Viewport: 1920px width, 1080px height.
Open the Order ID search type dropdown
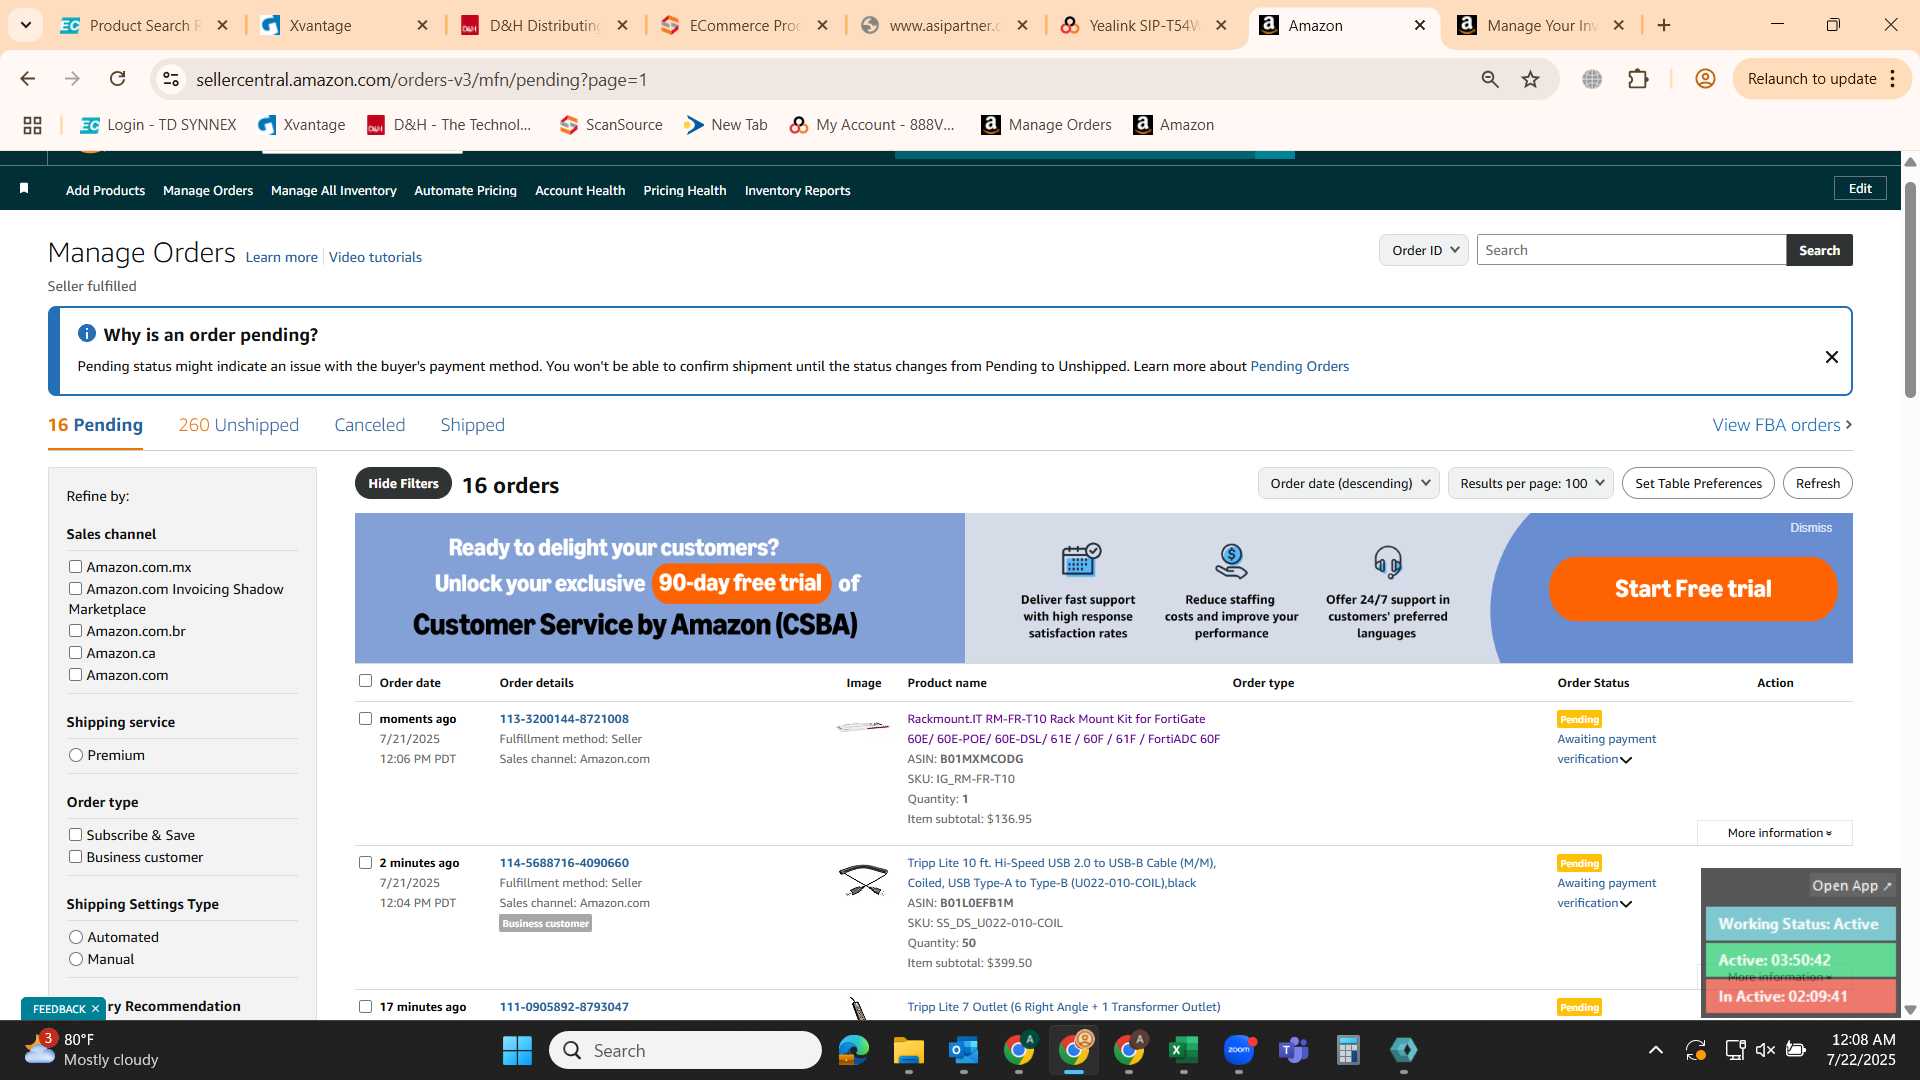[1423, 250]
